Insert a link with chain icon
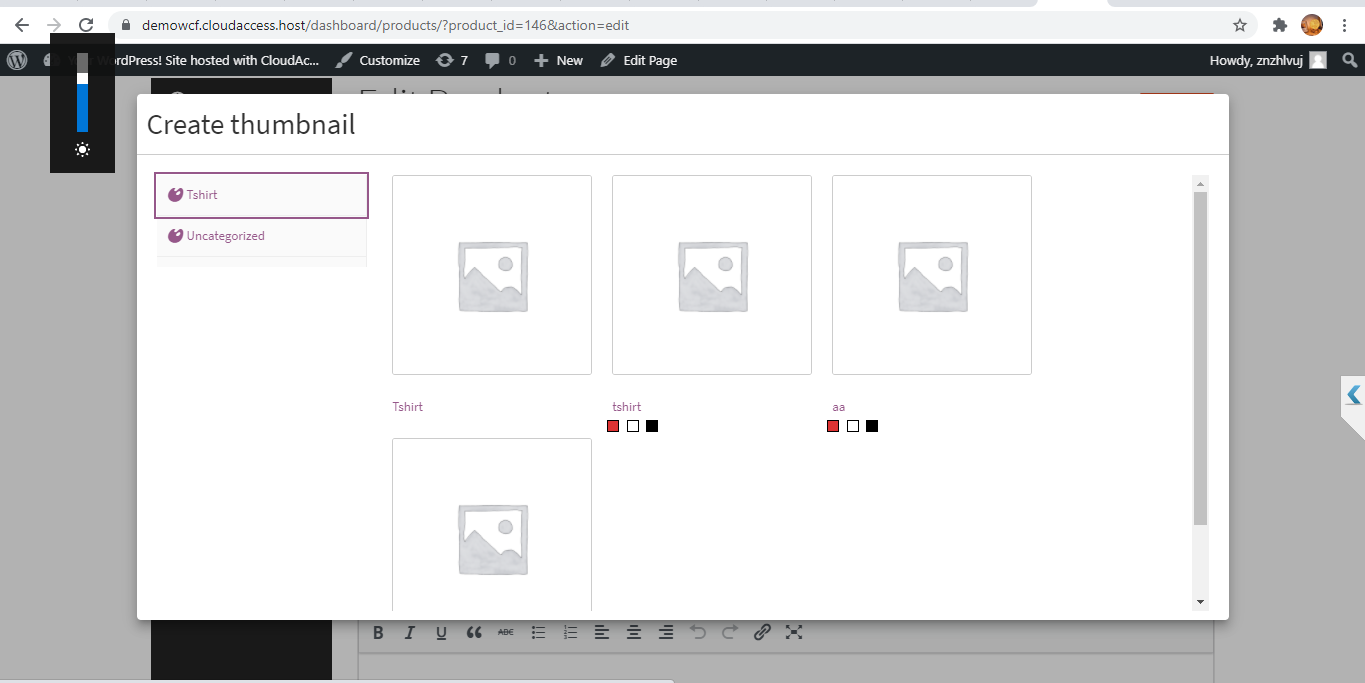The height and width of the screenshot is (683, 1365). [762, 632]
